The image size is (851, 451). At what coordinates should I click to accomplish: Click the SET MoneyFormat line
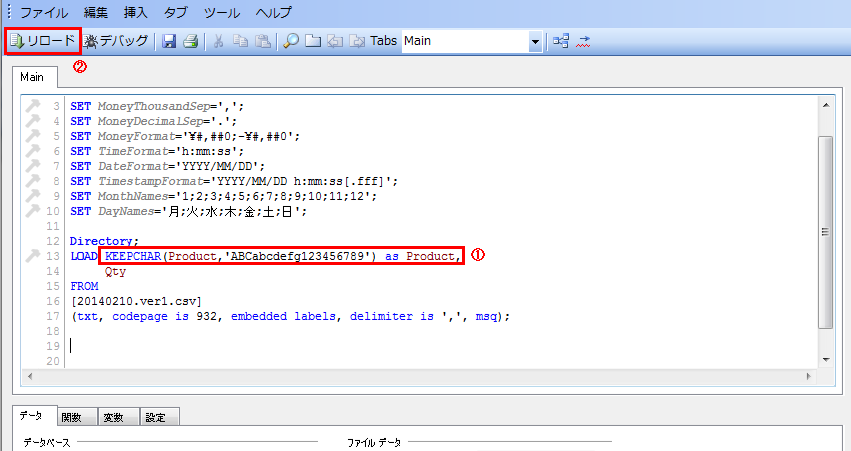(185, 136)
